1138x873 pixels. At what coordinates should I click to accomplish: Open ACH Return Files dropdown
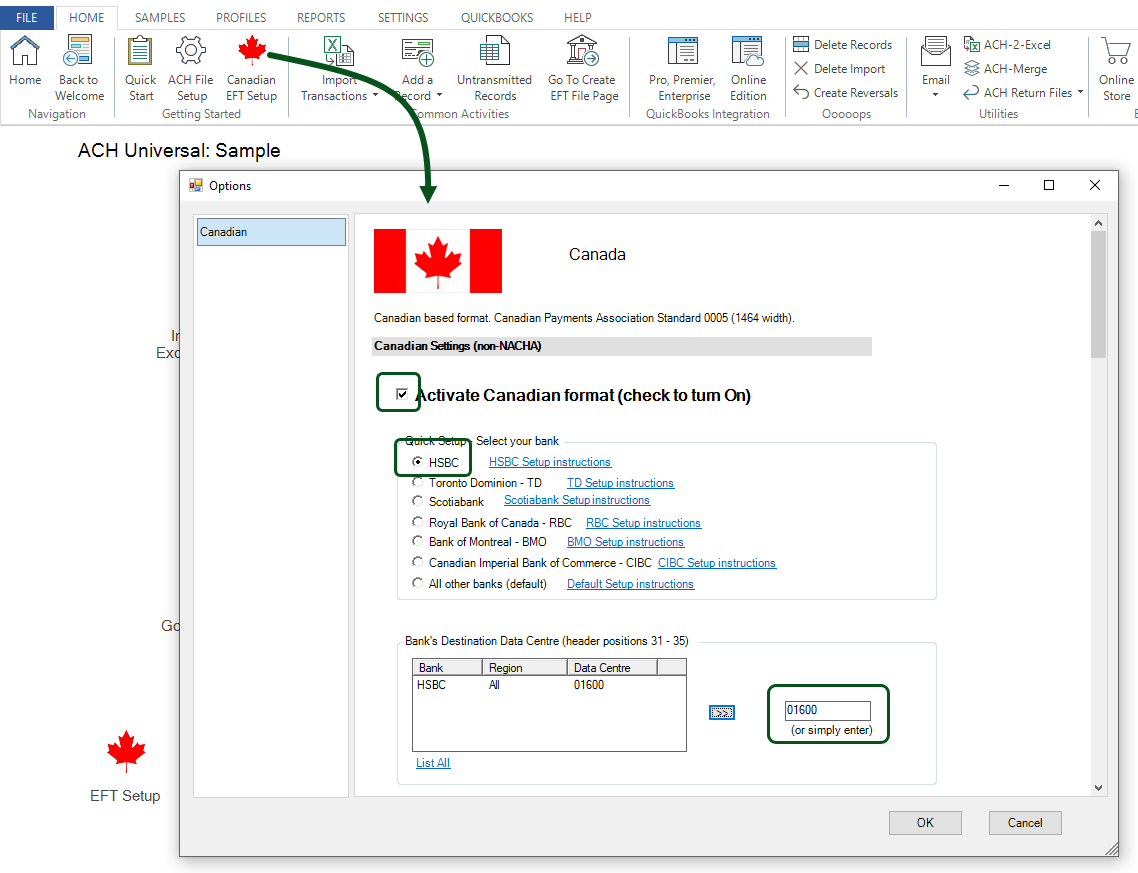[x=1080, y=93]
